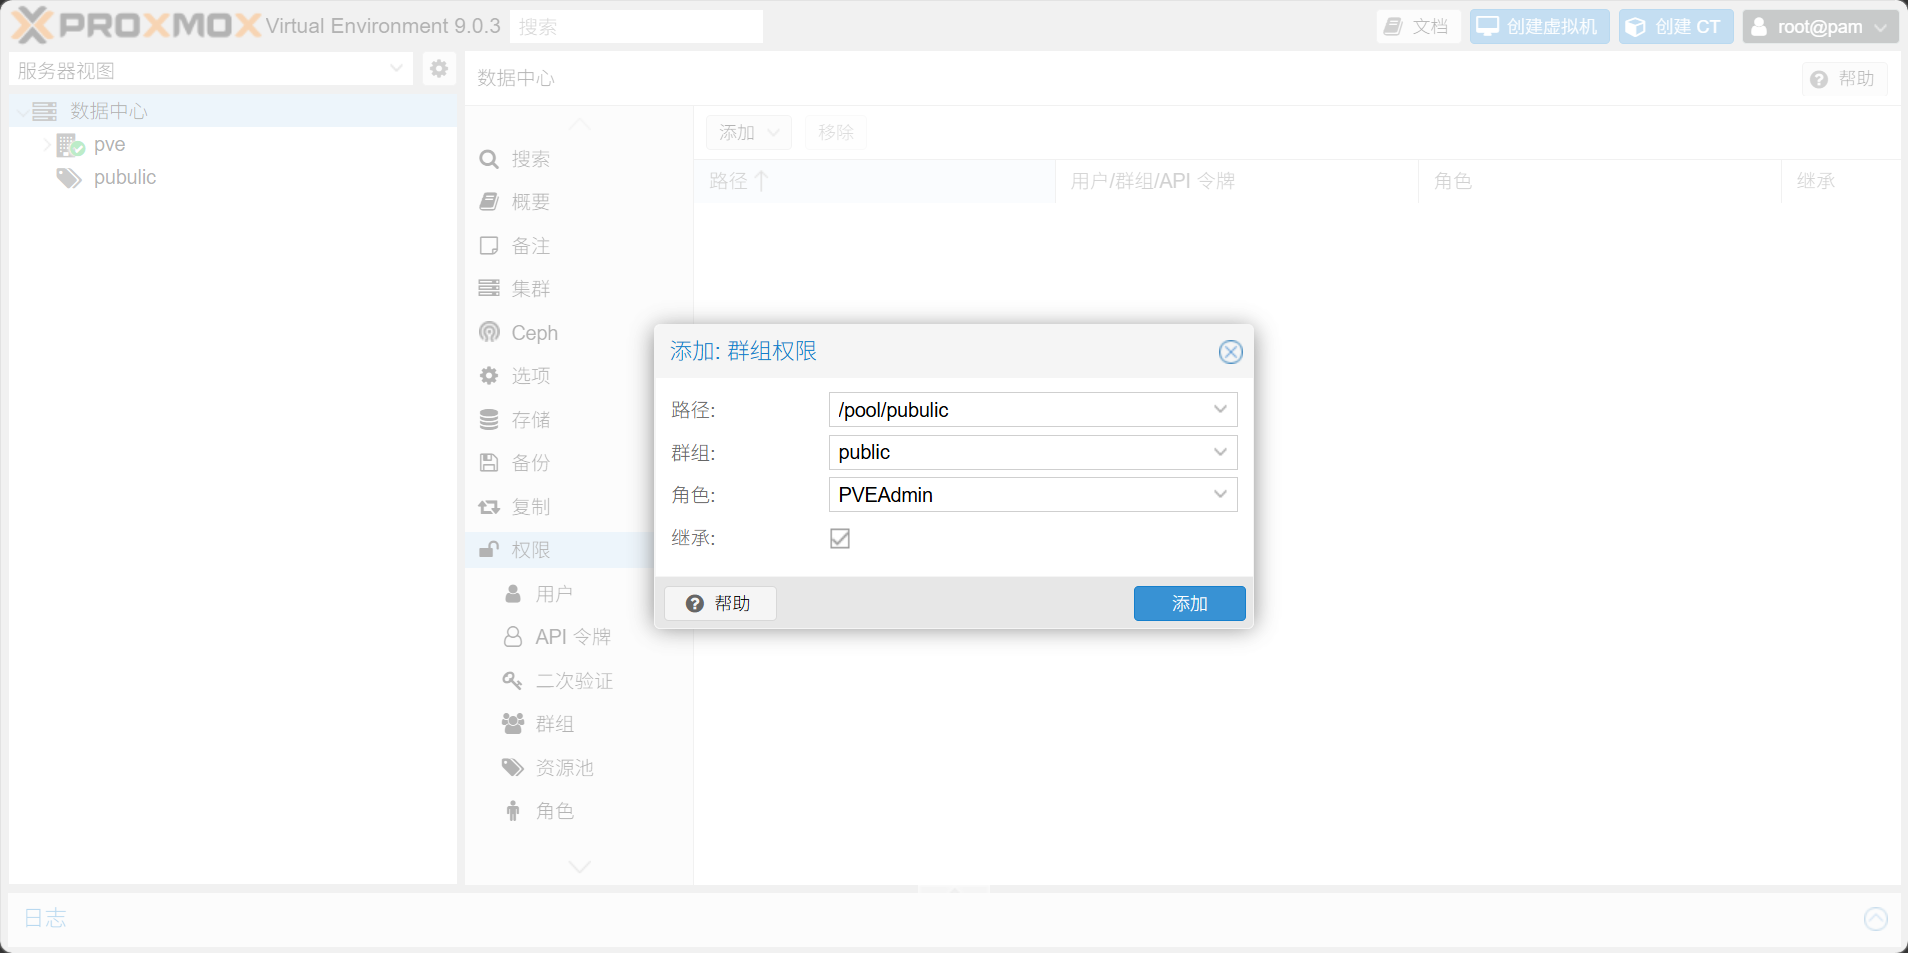Open the root@pam user menu
This screenshot has height=953, width=1908.
[x=1819, y=27]
